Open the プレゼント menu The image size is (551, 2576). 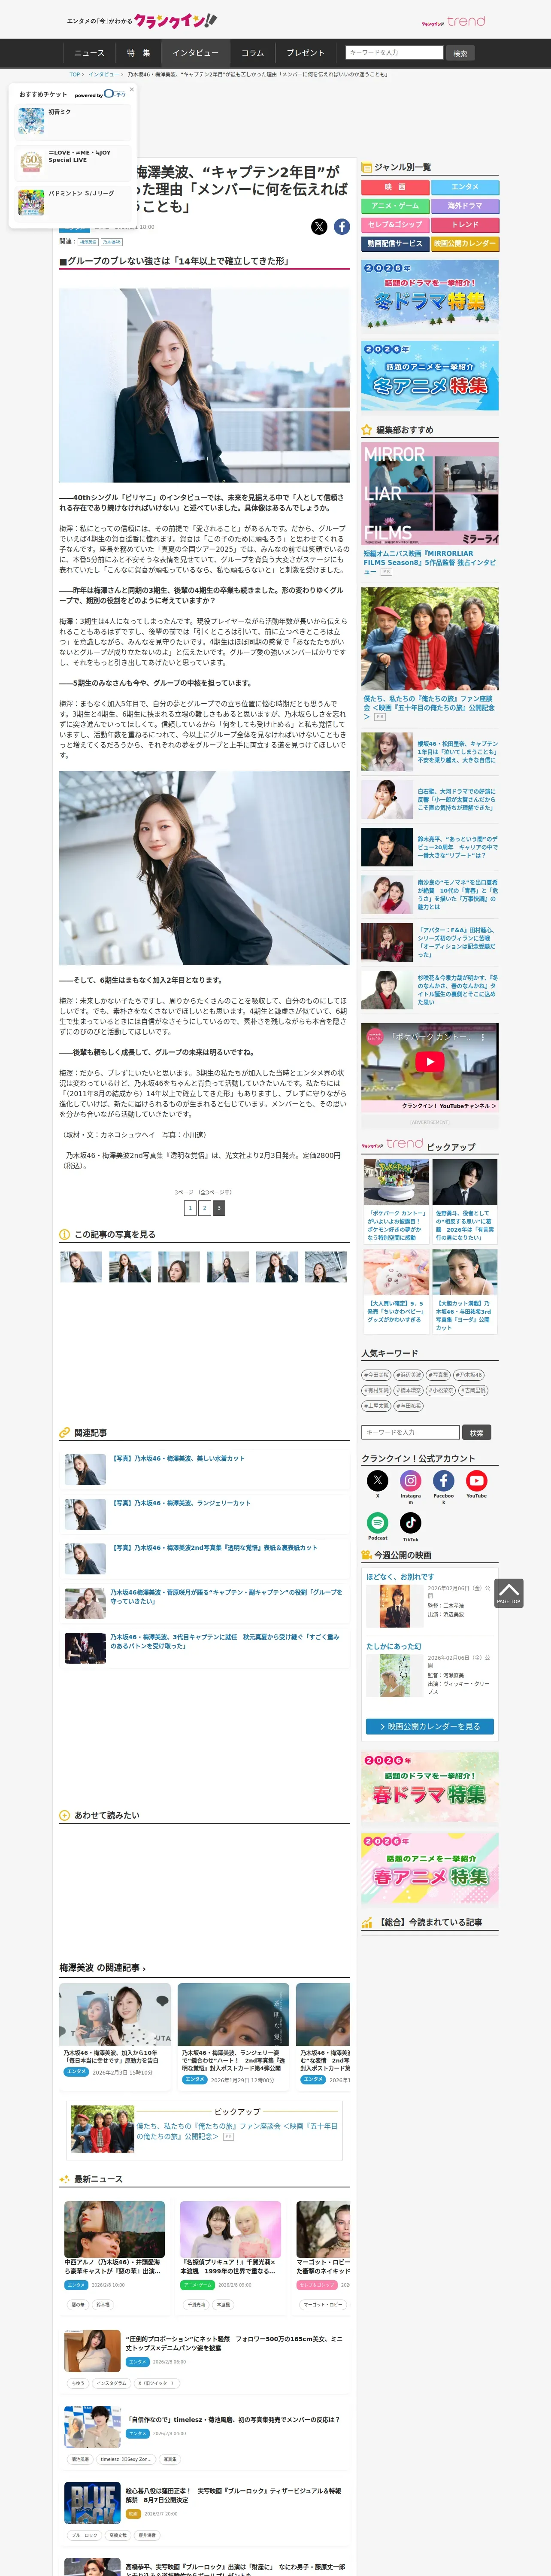tap(306, 53)
